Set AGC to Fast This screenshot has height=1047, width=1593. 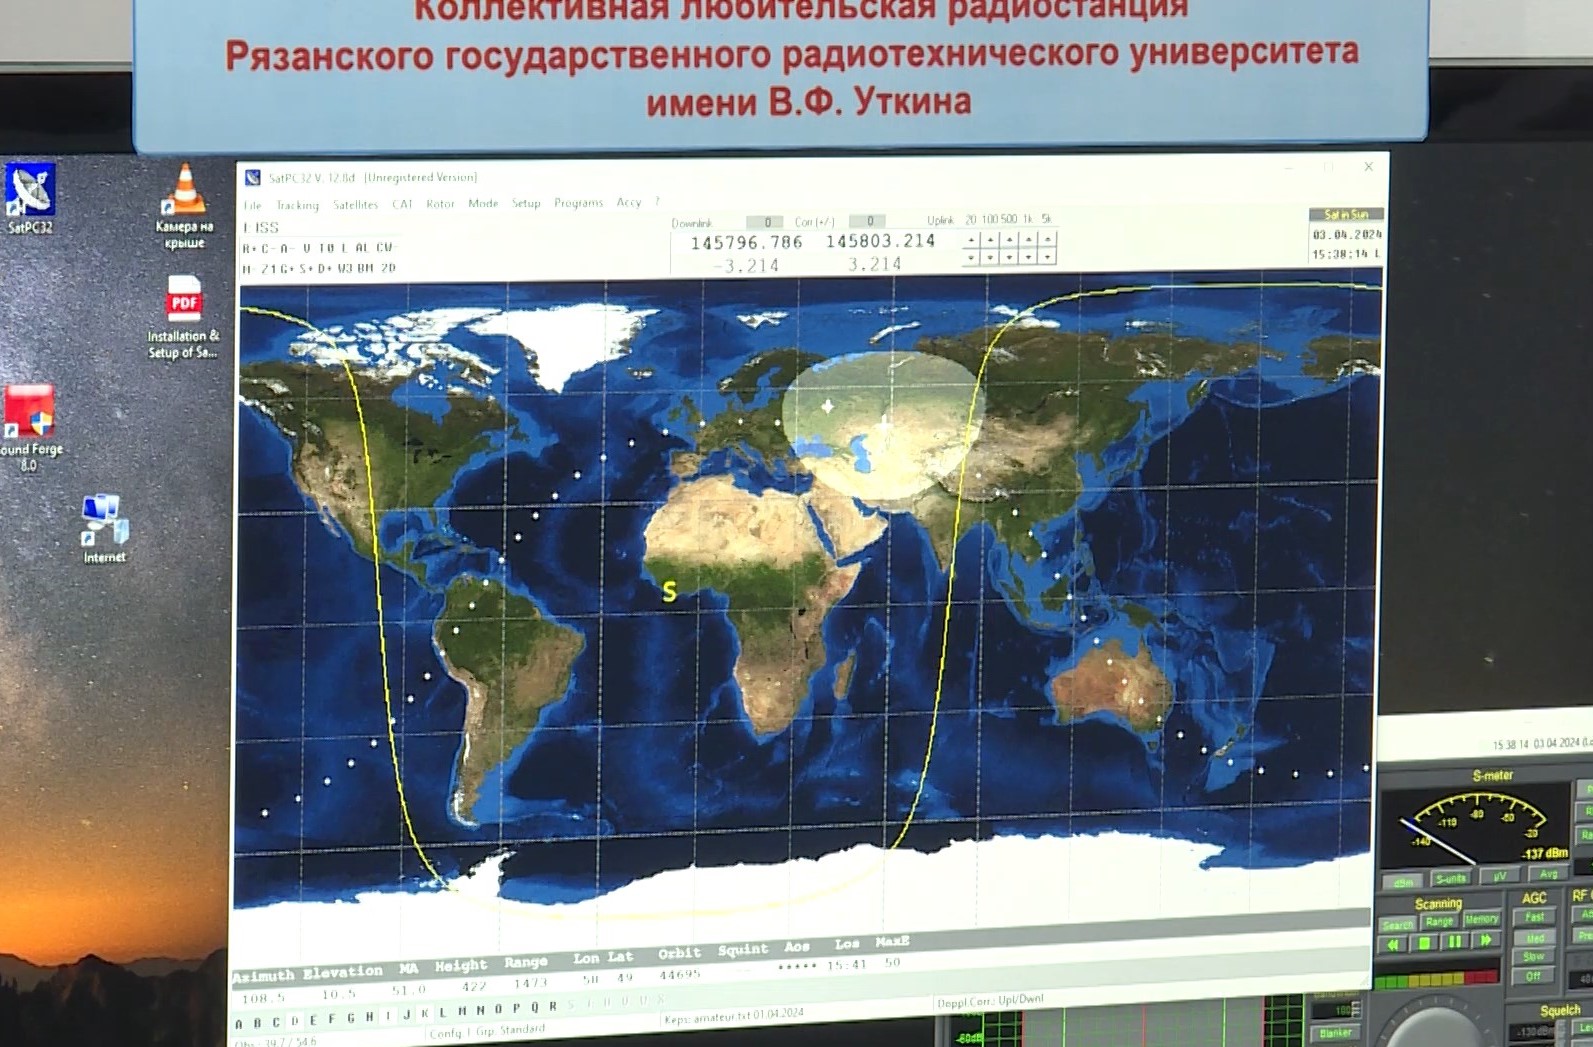1535,917
